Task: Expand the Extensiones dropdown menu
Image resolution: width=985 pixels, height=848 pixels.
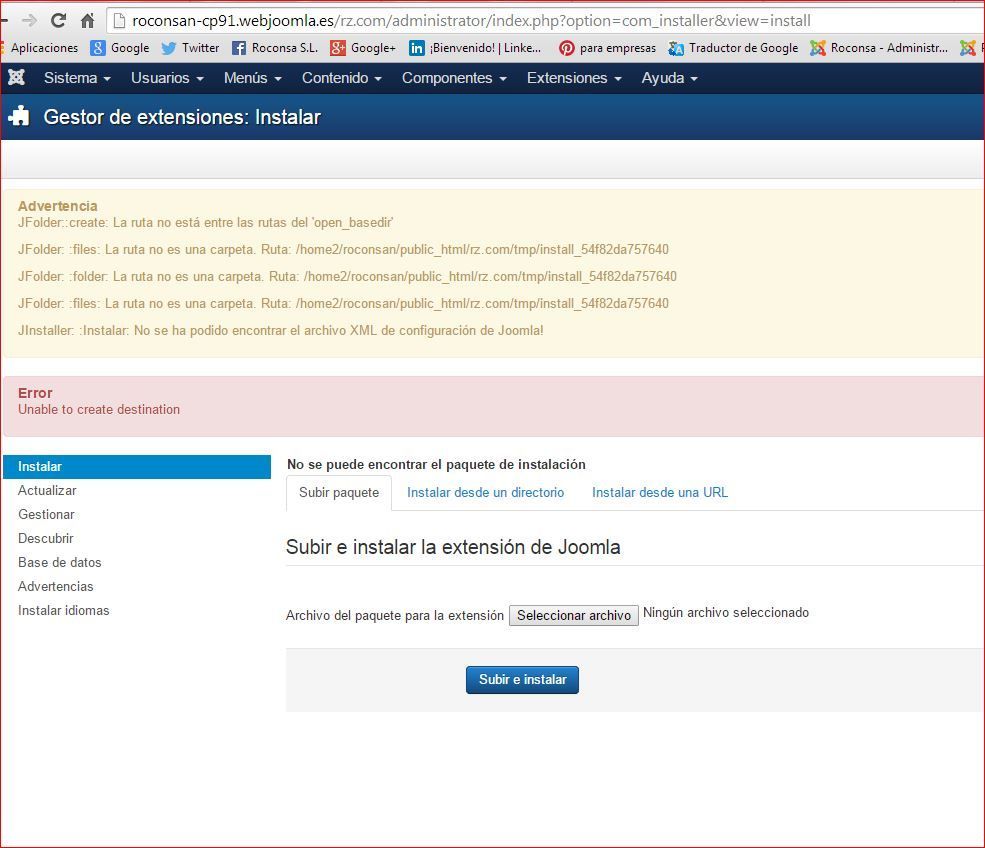Action: point(574,78)
